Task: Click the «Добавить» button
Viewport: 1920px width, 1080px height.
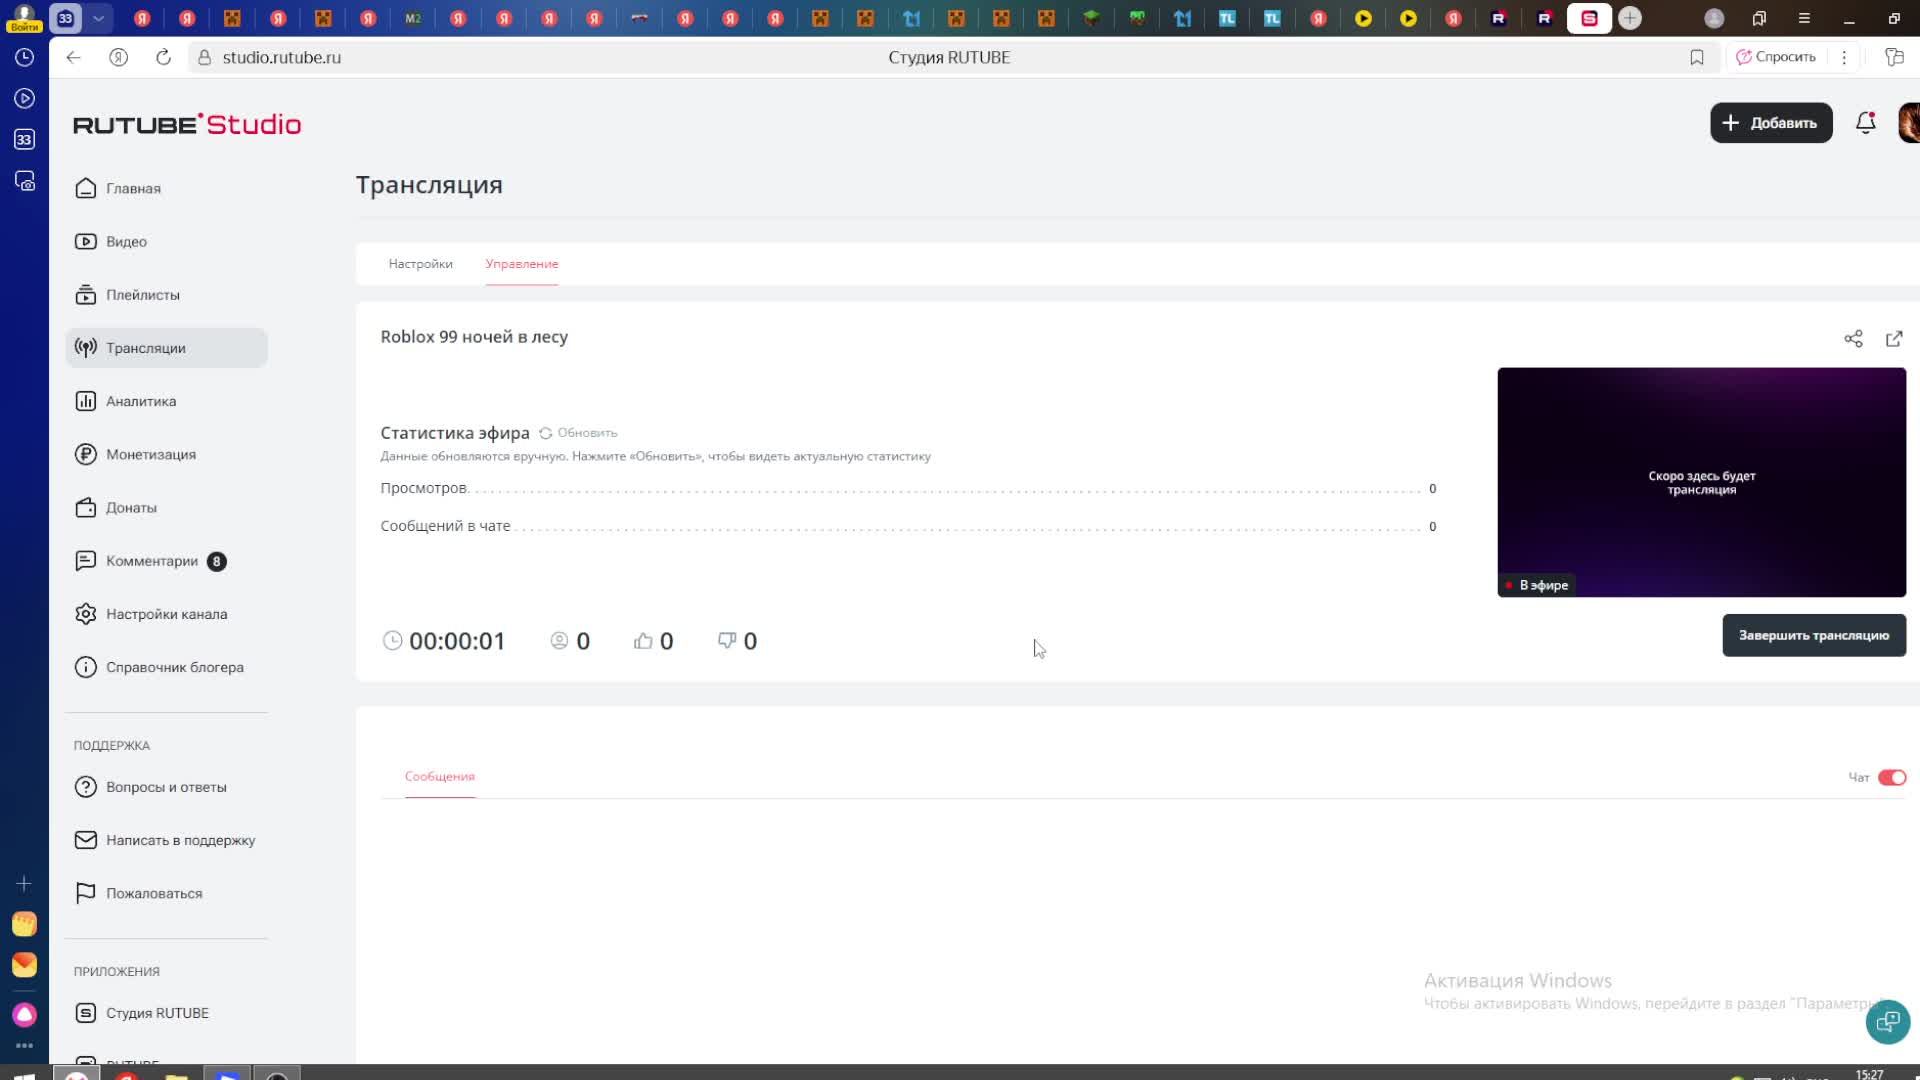Action: coord(1770,123)
